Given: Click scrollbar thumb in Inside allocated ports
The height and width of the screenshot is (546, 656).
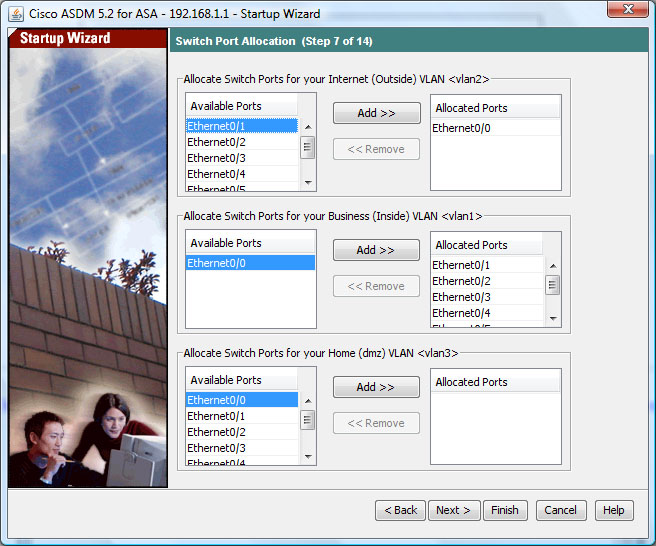Looking at the screenshot, I should [x=552, y=285].
